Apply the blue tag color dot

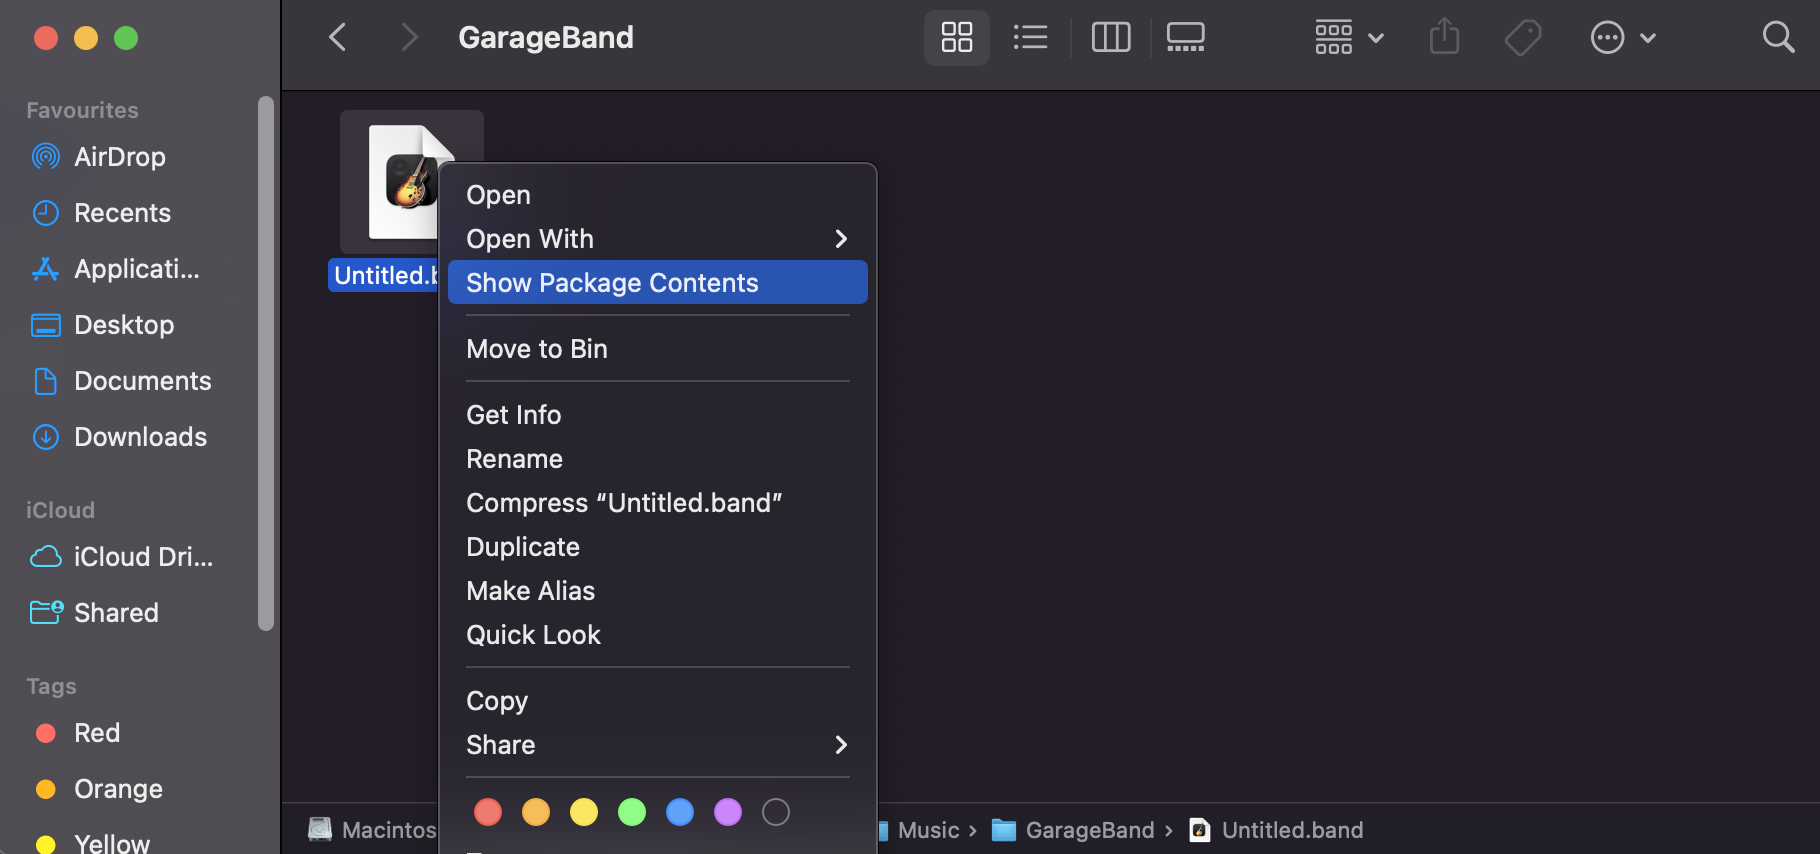click(x=680, y=812)
